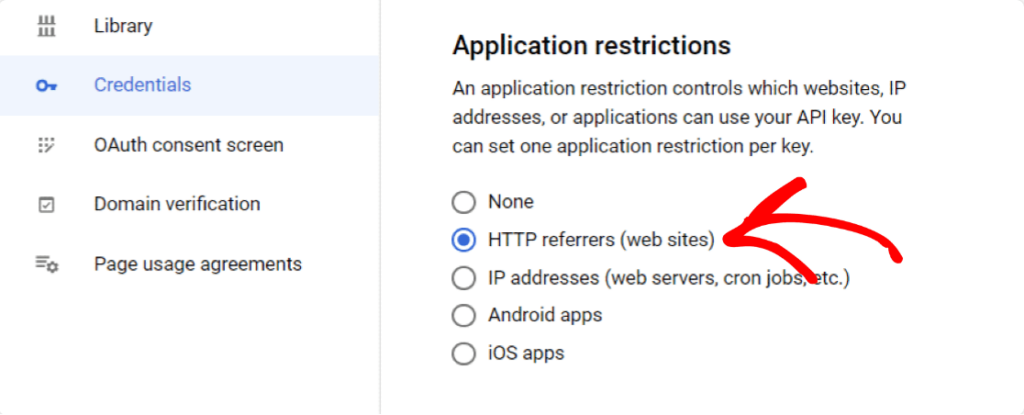Open the Library menu item
Screen dimensions: 1024x415
click(189, 27)
